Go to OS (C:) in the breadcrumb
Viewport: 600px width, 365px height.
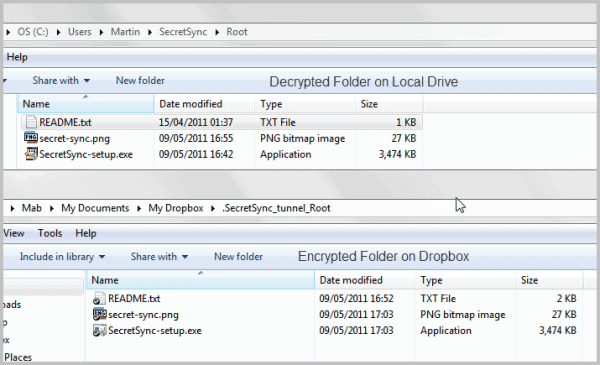pyautogui.click(x=33, y=32)
